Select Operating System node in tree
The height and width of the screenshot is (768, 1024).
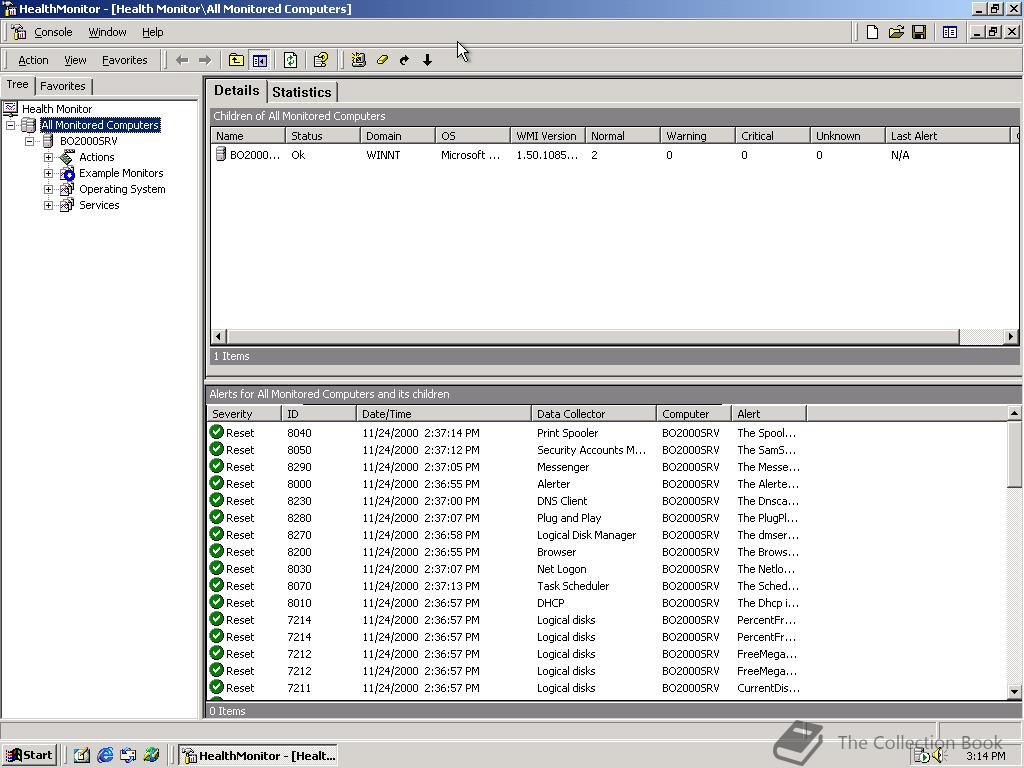point(122,189)
